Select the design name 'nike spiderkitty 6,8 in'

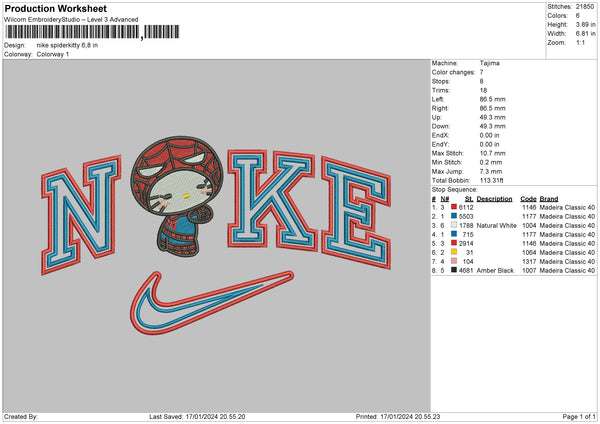[x=67, y=45]
